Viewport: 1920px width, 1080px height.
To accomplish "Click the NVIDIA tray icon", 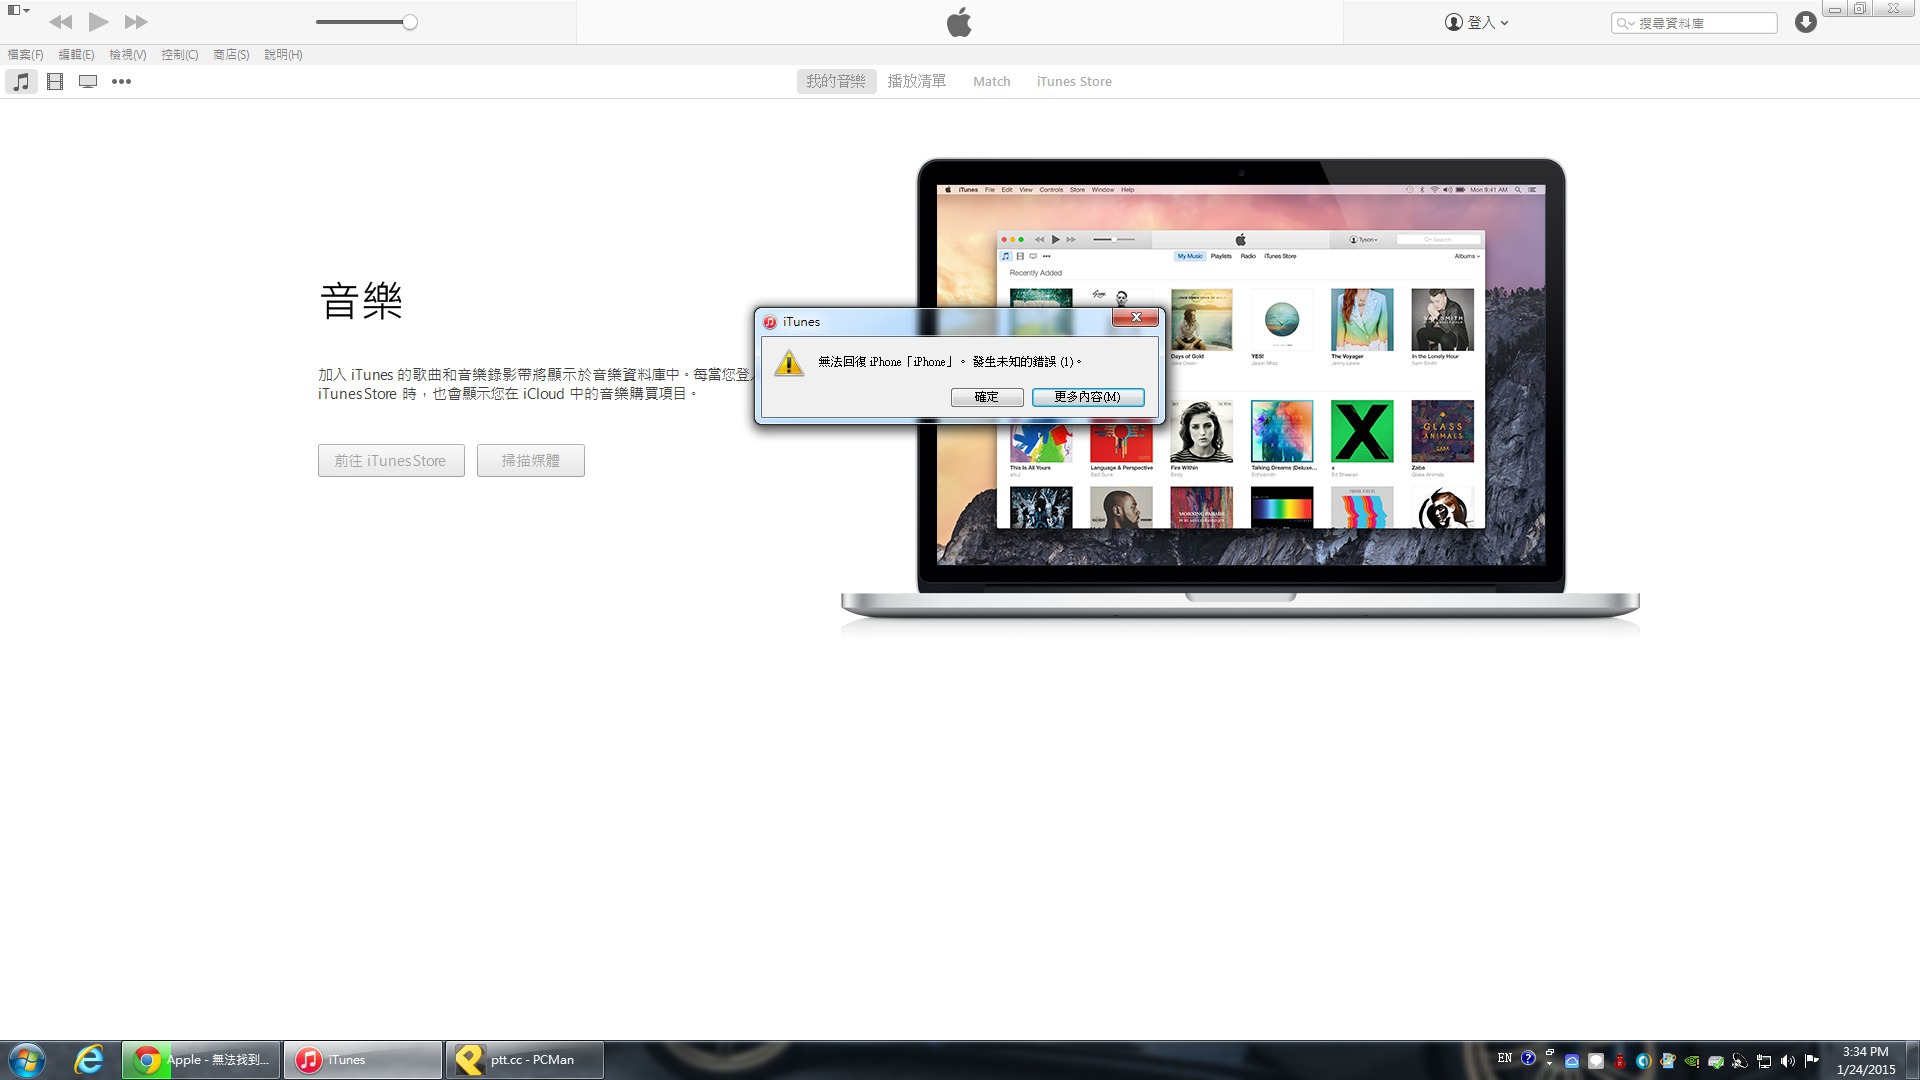I will (x=1691, y=1061).
